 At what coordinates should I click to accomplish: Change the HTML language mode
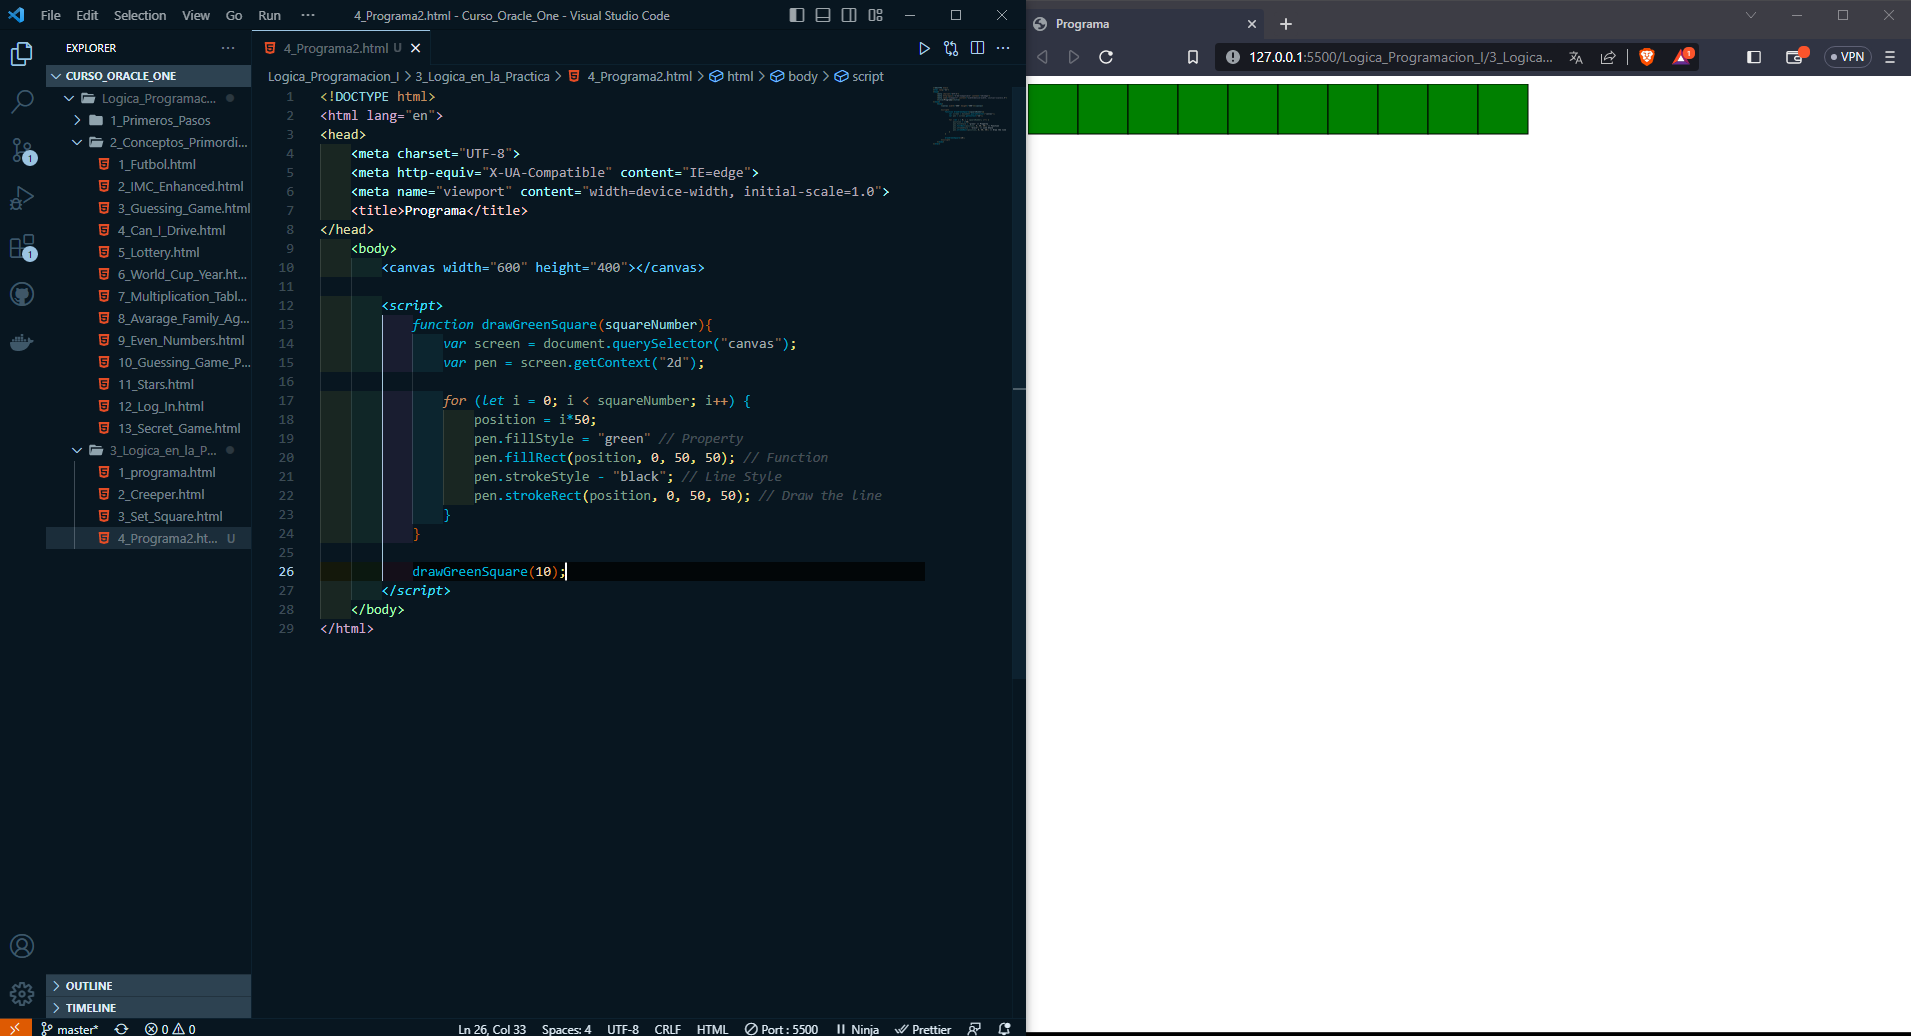pos(712,1029)
